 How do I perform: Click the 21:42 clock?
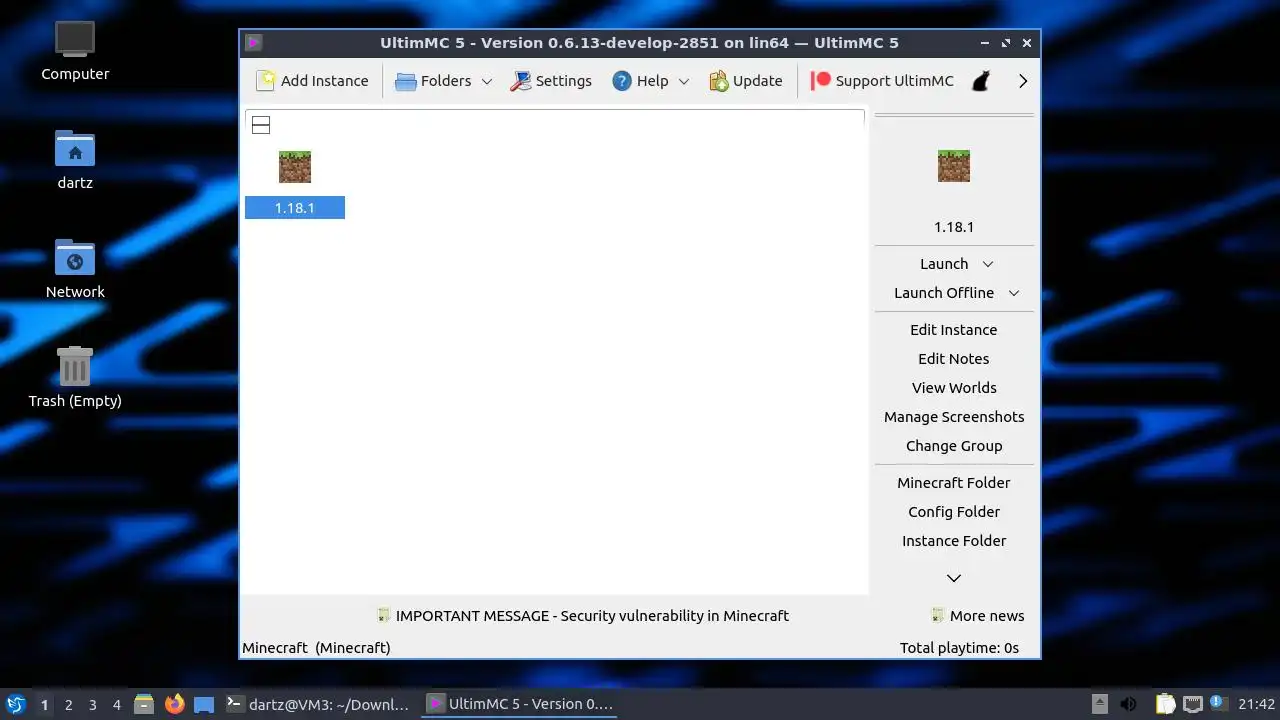[1256, 704]
